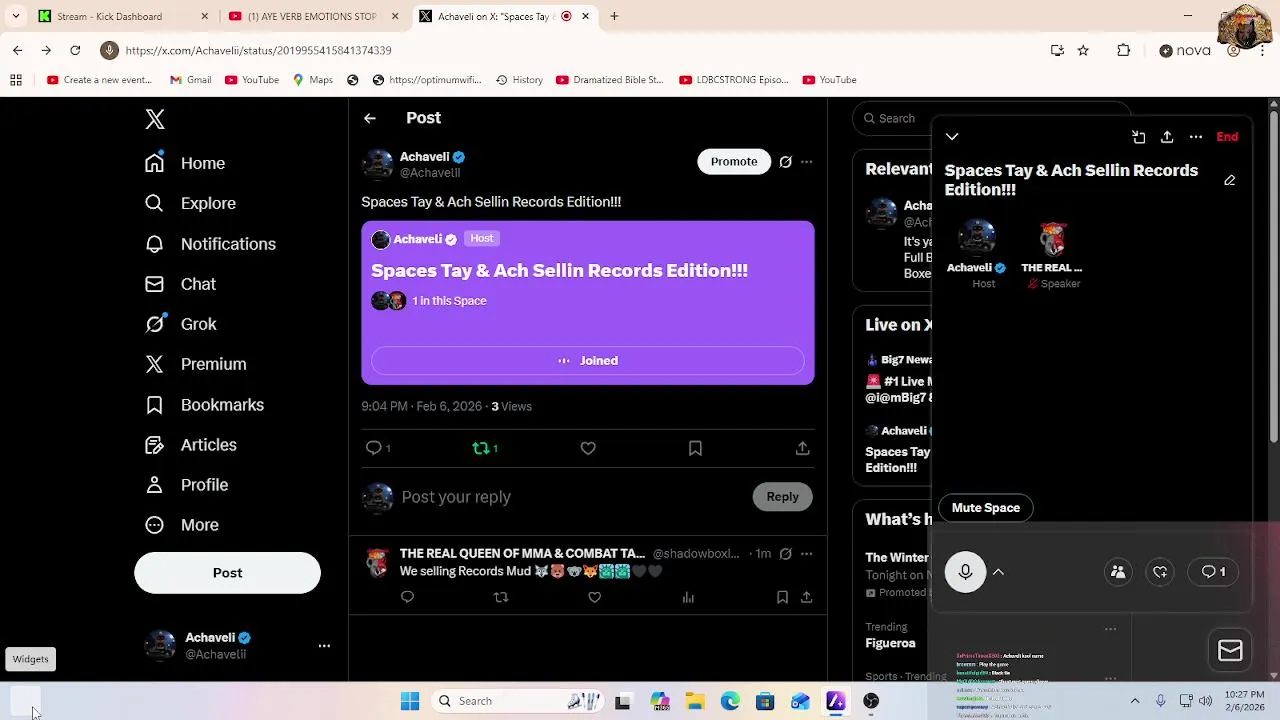
Task: Open Articles in the sidebar
Action: pos(191,445)
